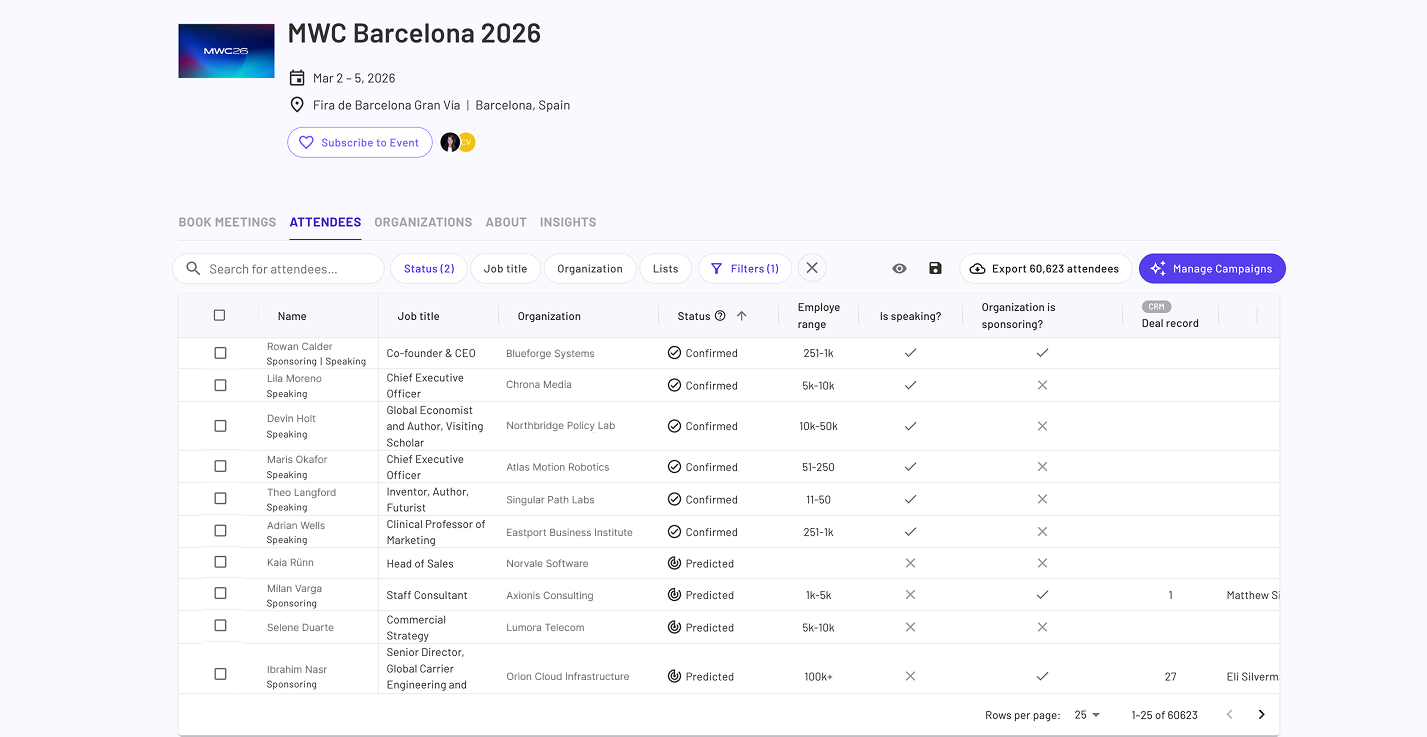This screenshot has width=1427, height=737.
Task: Clear filters with the X icon
Action: click(x=812, y=268)
